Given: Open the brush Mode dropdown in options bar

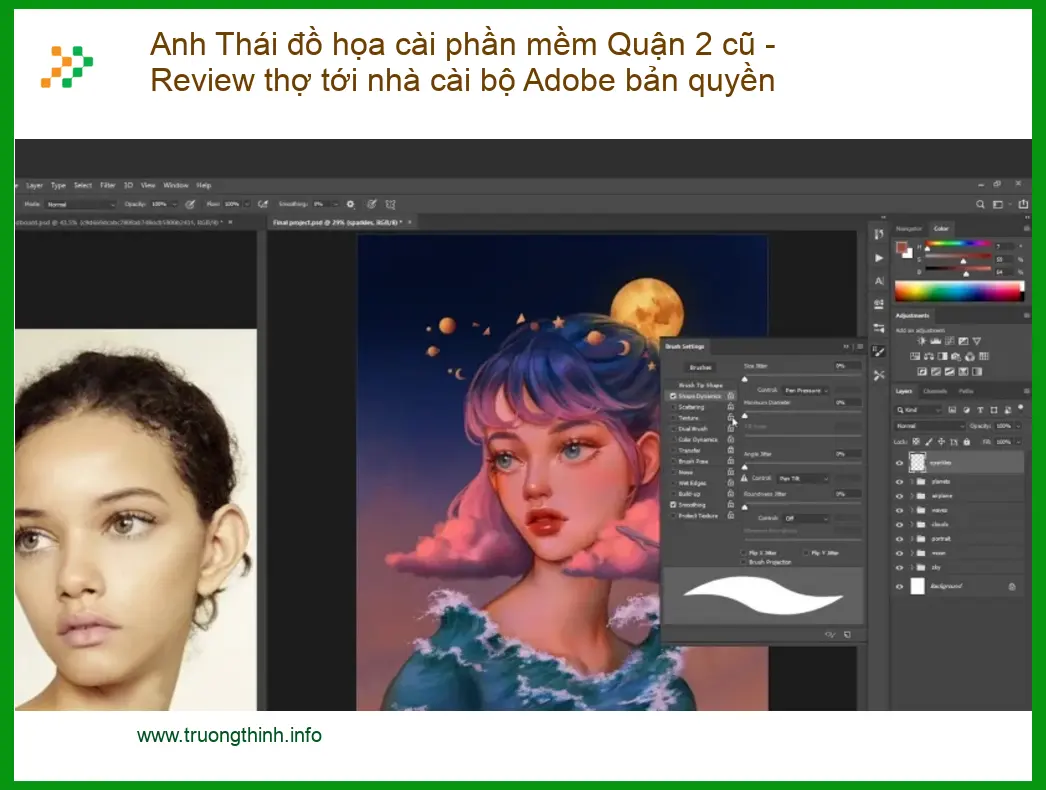Looking at the screenshot, I should [81, 204].
